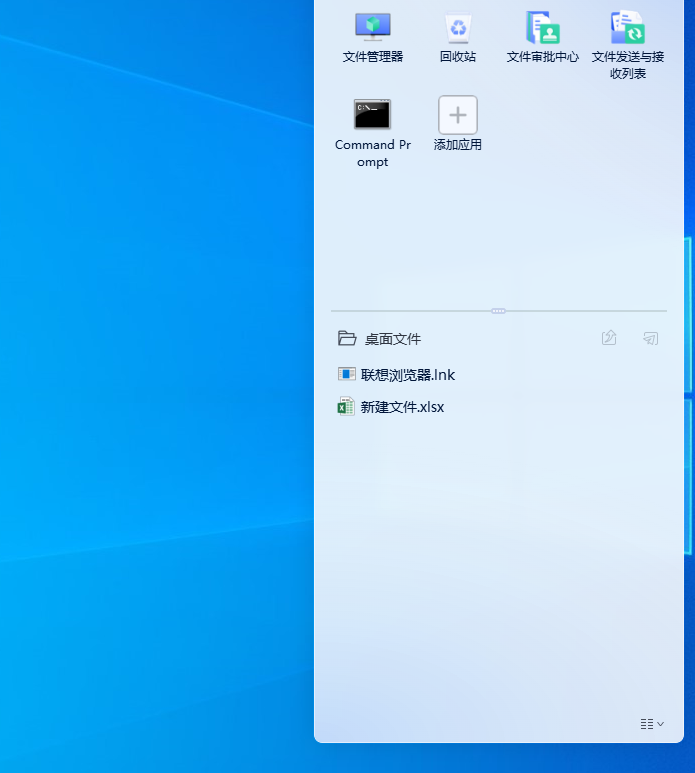
Task: Click the paper plane send icon
Action: (x=651, y=339)
